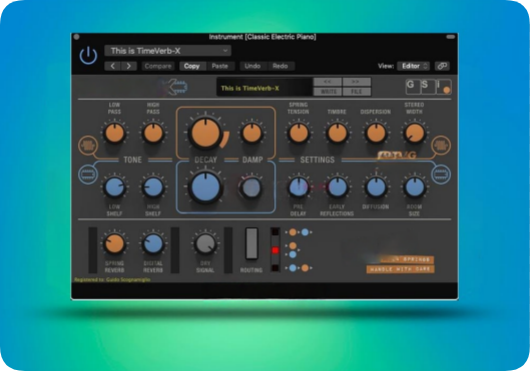
Task: Click the large orange Decay knob
Action: click(205, 133)
